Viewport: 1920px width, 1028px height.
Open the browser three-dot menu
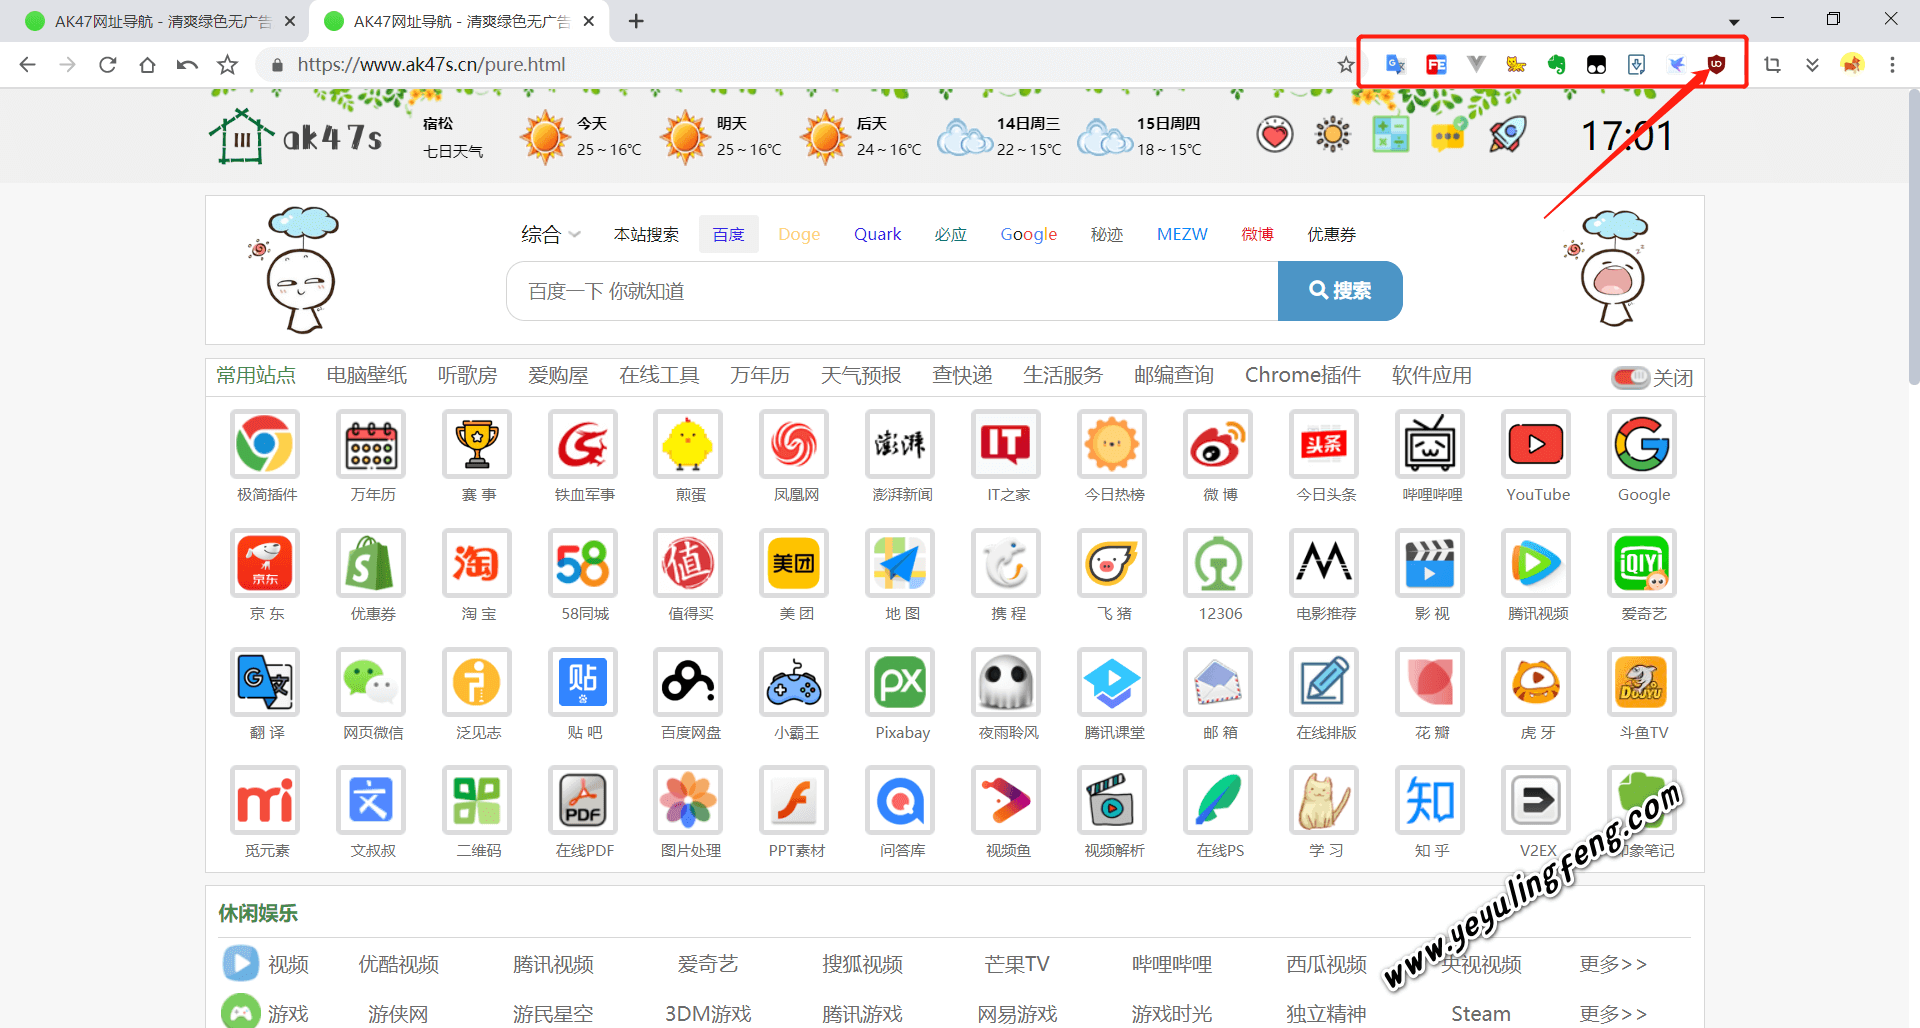click(x=1892, y=65)
